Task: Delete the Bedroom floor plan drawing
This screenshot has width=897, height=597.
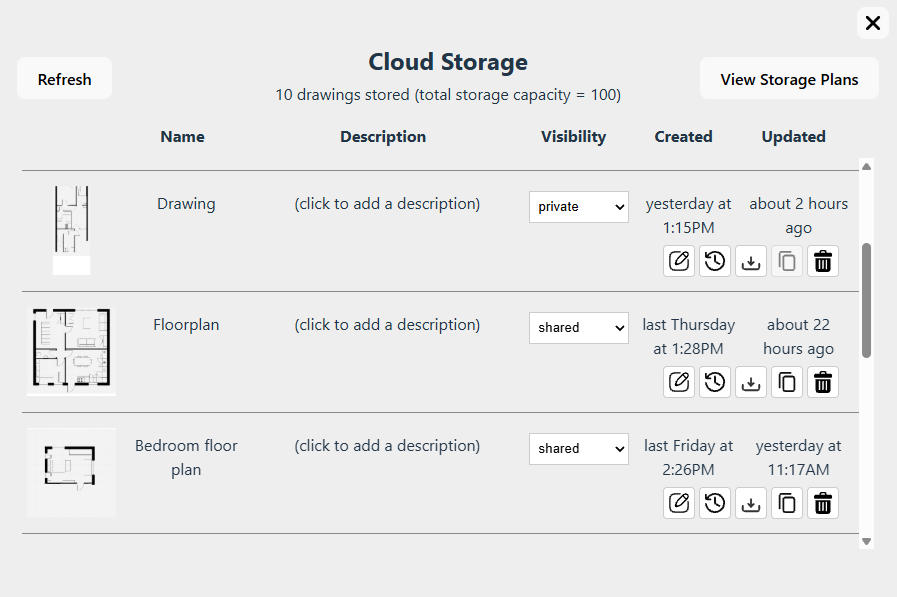Action: pyautogui.click(x=823, y=503)
